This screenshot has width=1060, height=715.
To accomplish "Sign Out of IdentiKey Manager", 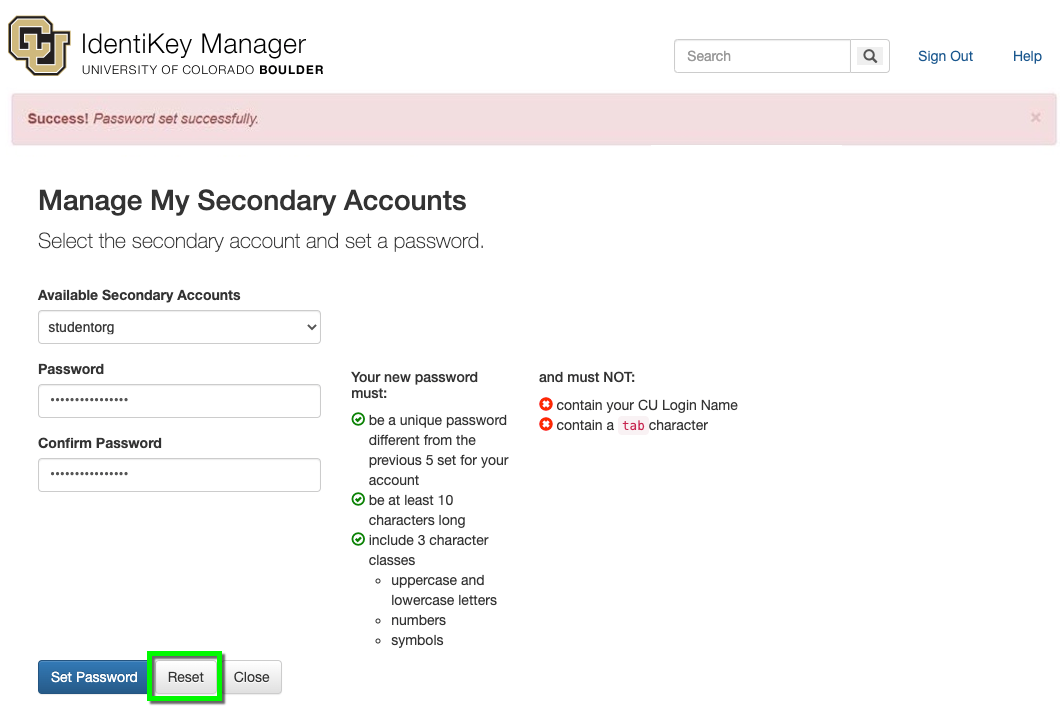I will coord(945,57).
